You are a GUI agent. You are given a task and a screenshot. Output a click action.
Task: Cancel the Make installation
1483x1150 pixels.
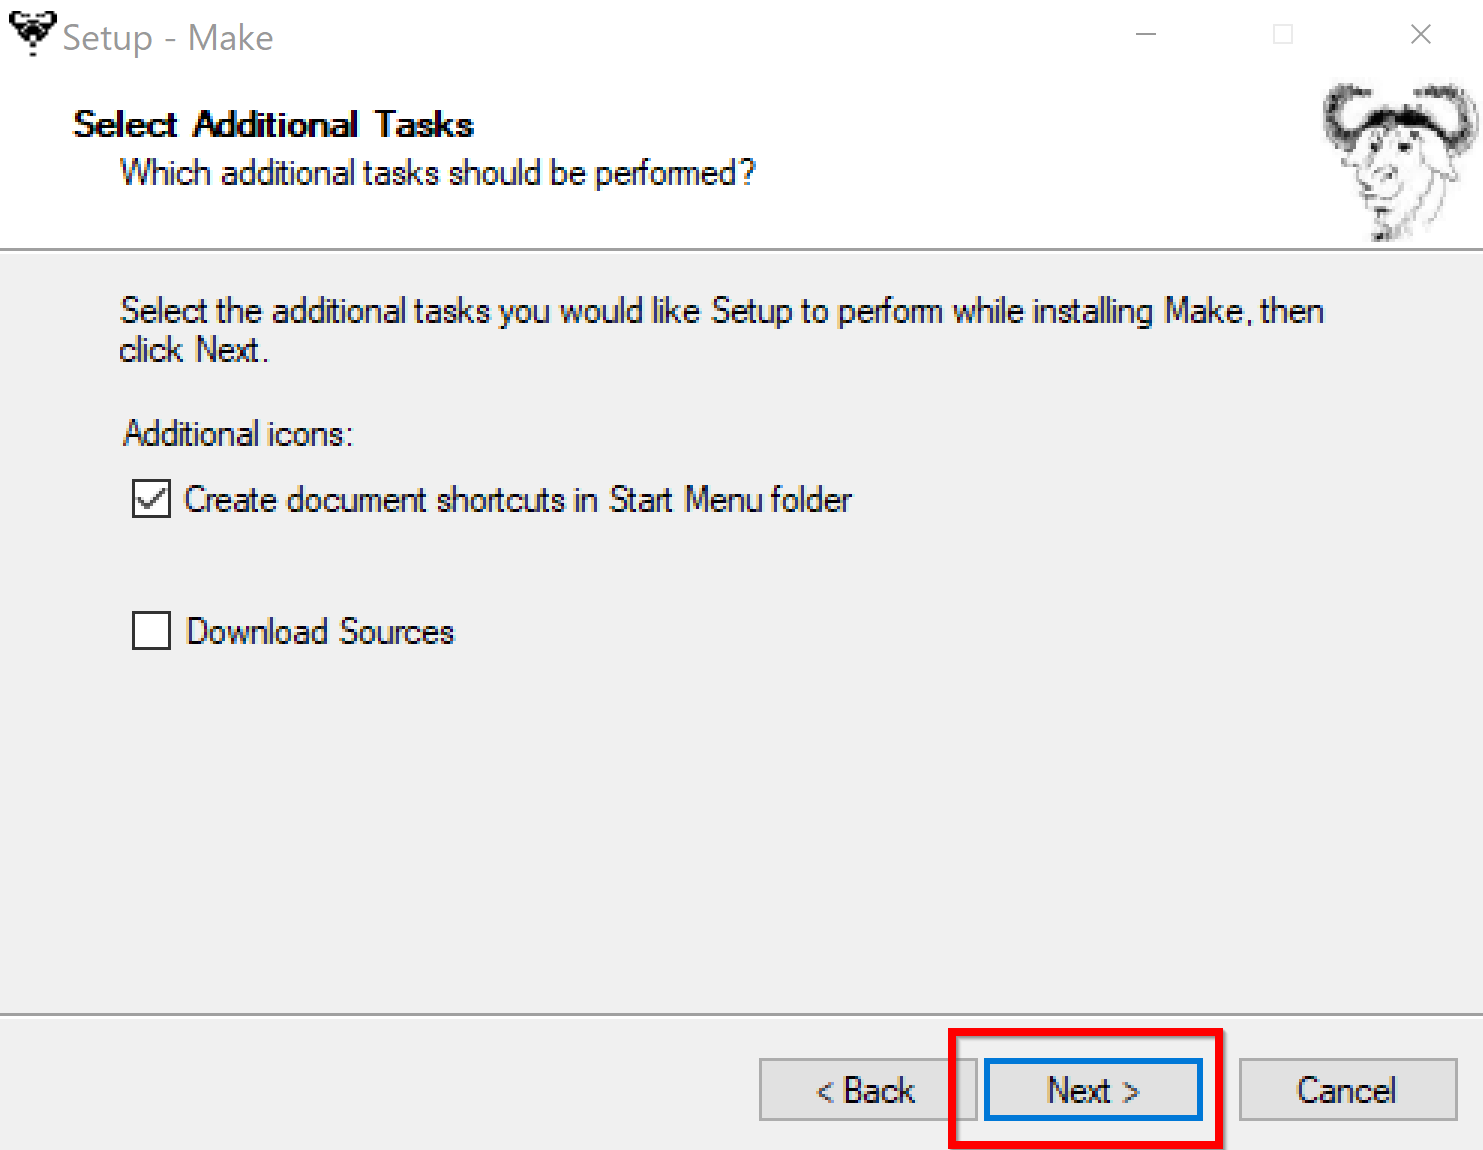[x=1346, y=1090]
